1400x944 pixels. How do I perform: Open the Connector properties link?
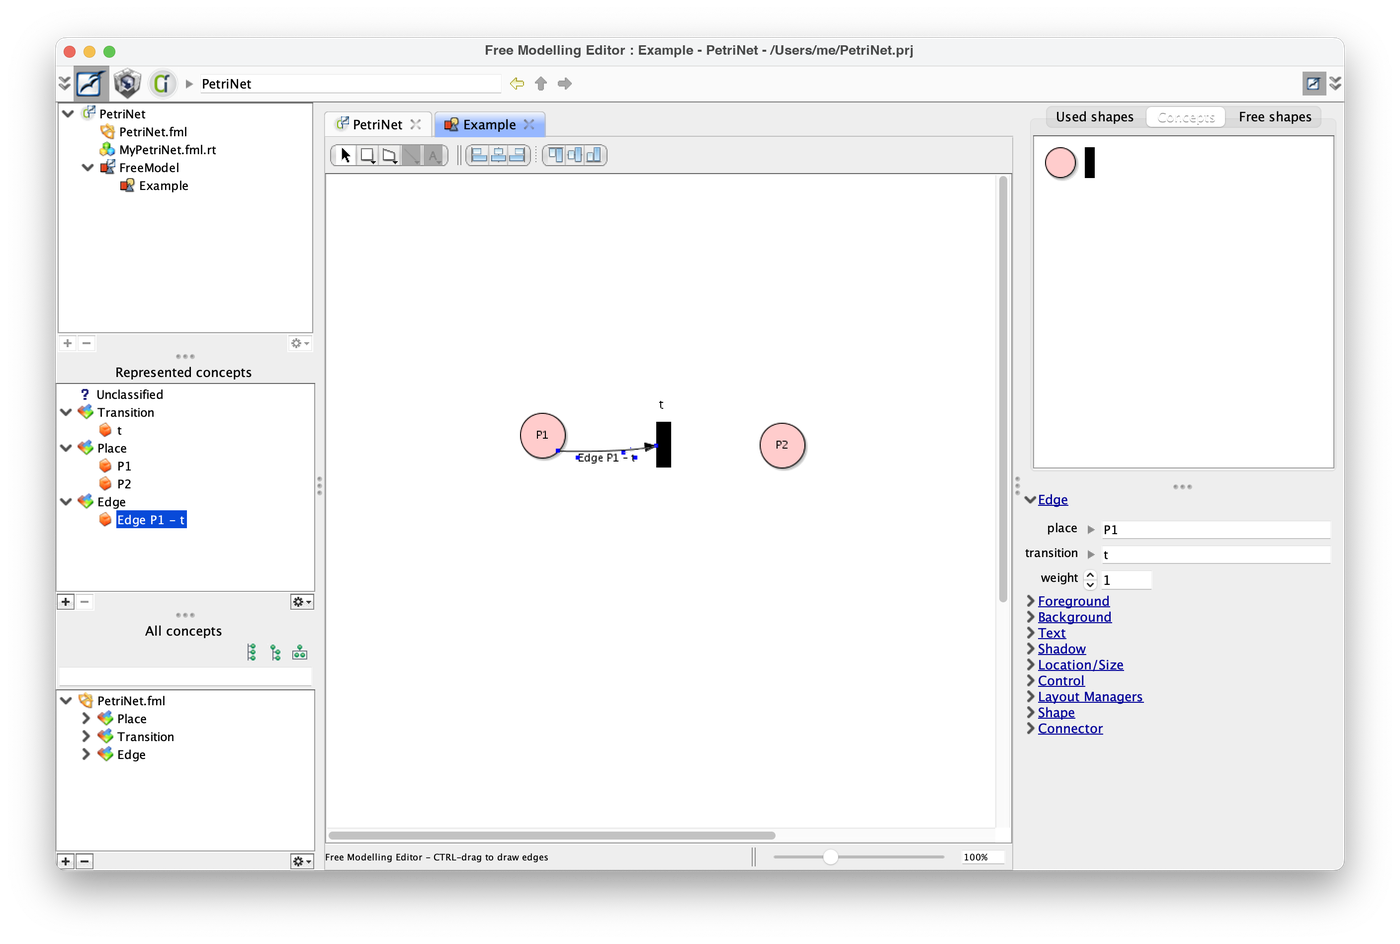point(1070,729)
